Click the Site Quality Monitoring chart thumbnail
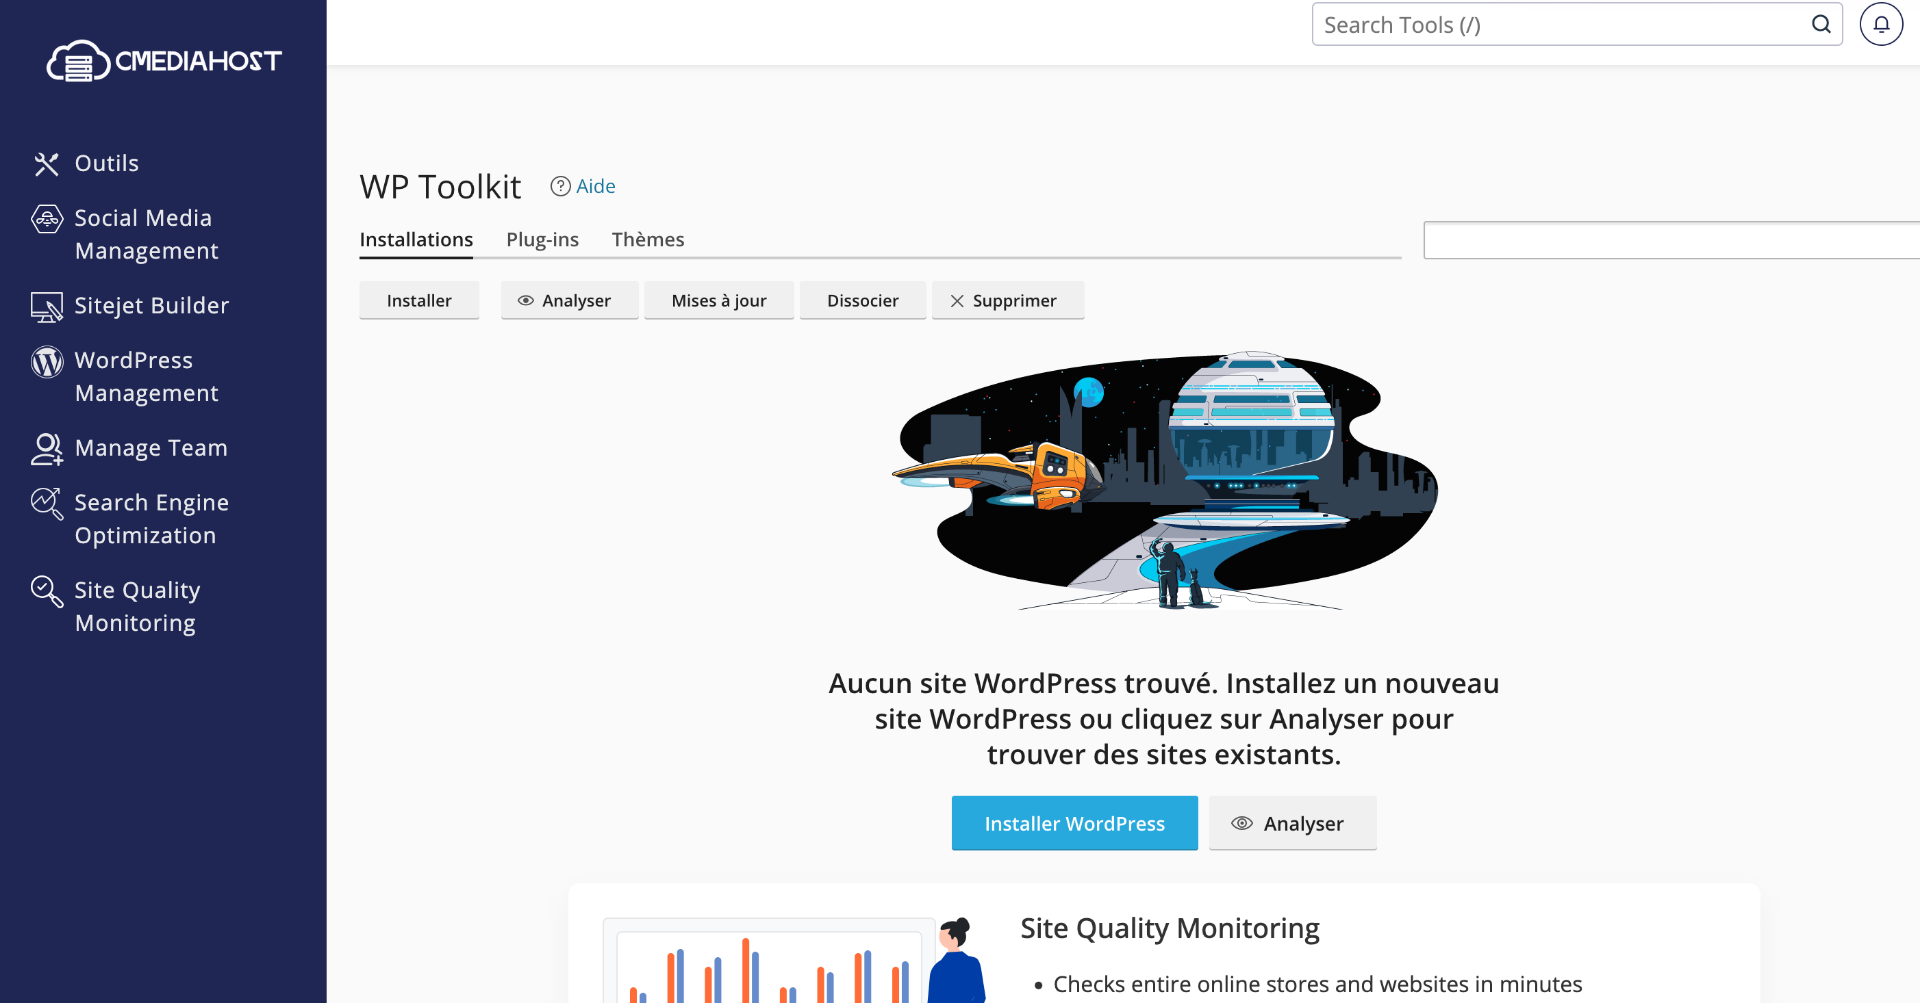The image size is (1920, 1003). [x=795, y=960]
